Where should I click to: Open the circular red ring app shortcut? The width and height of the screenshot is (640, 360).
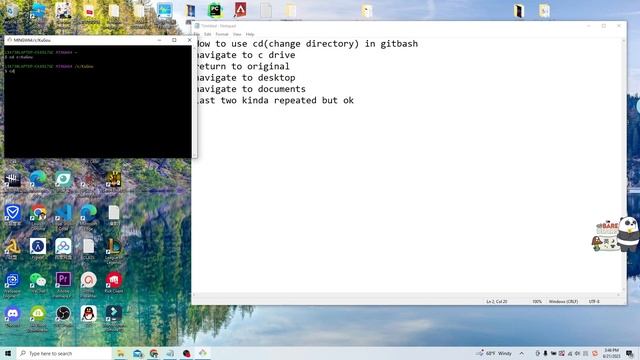point(89,281)
